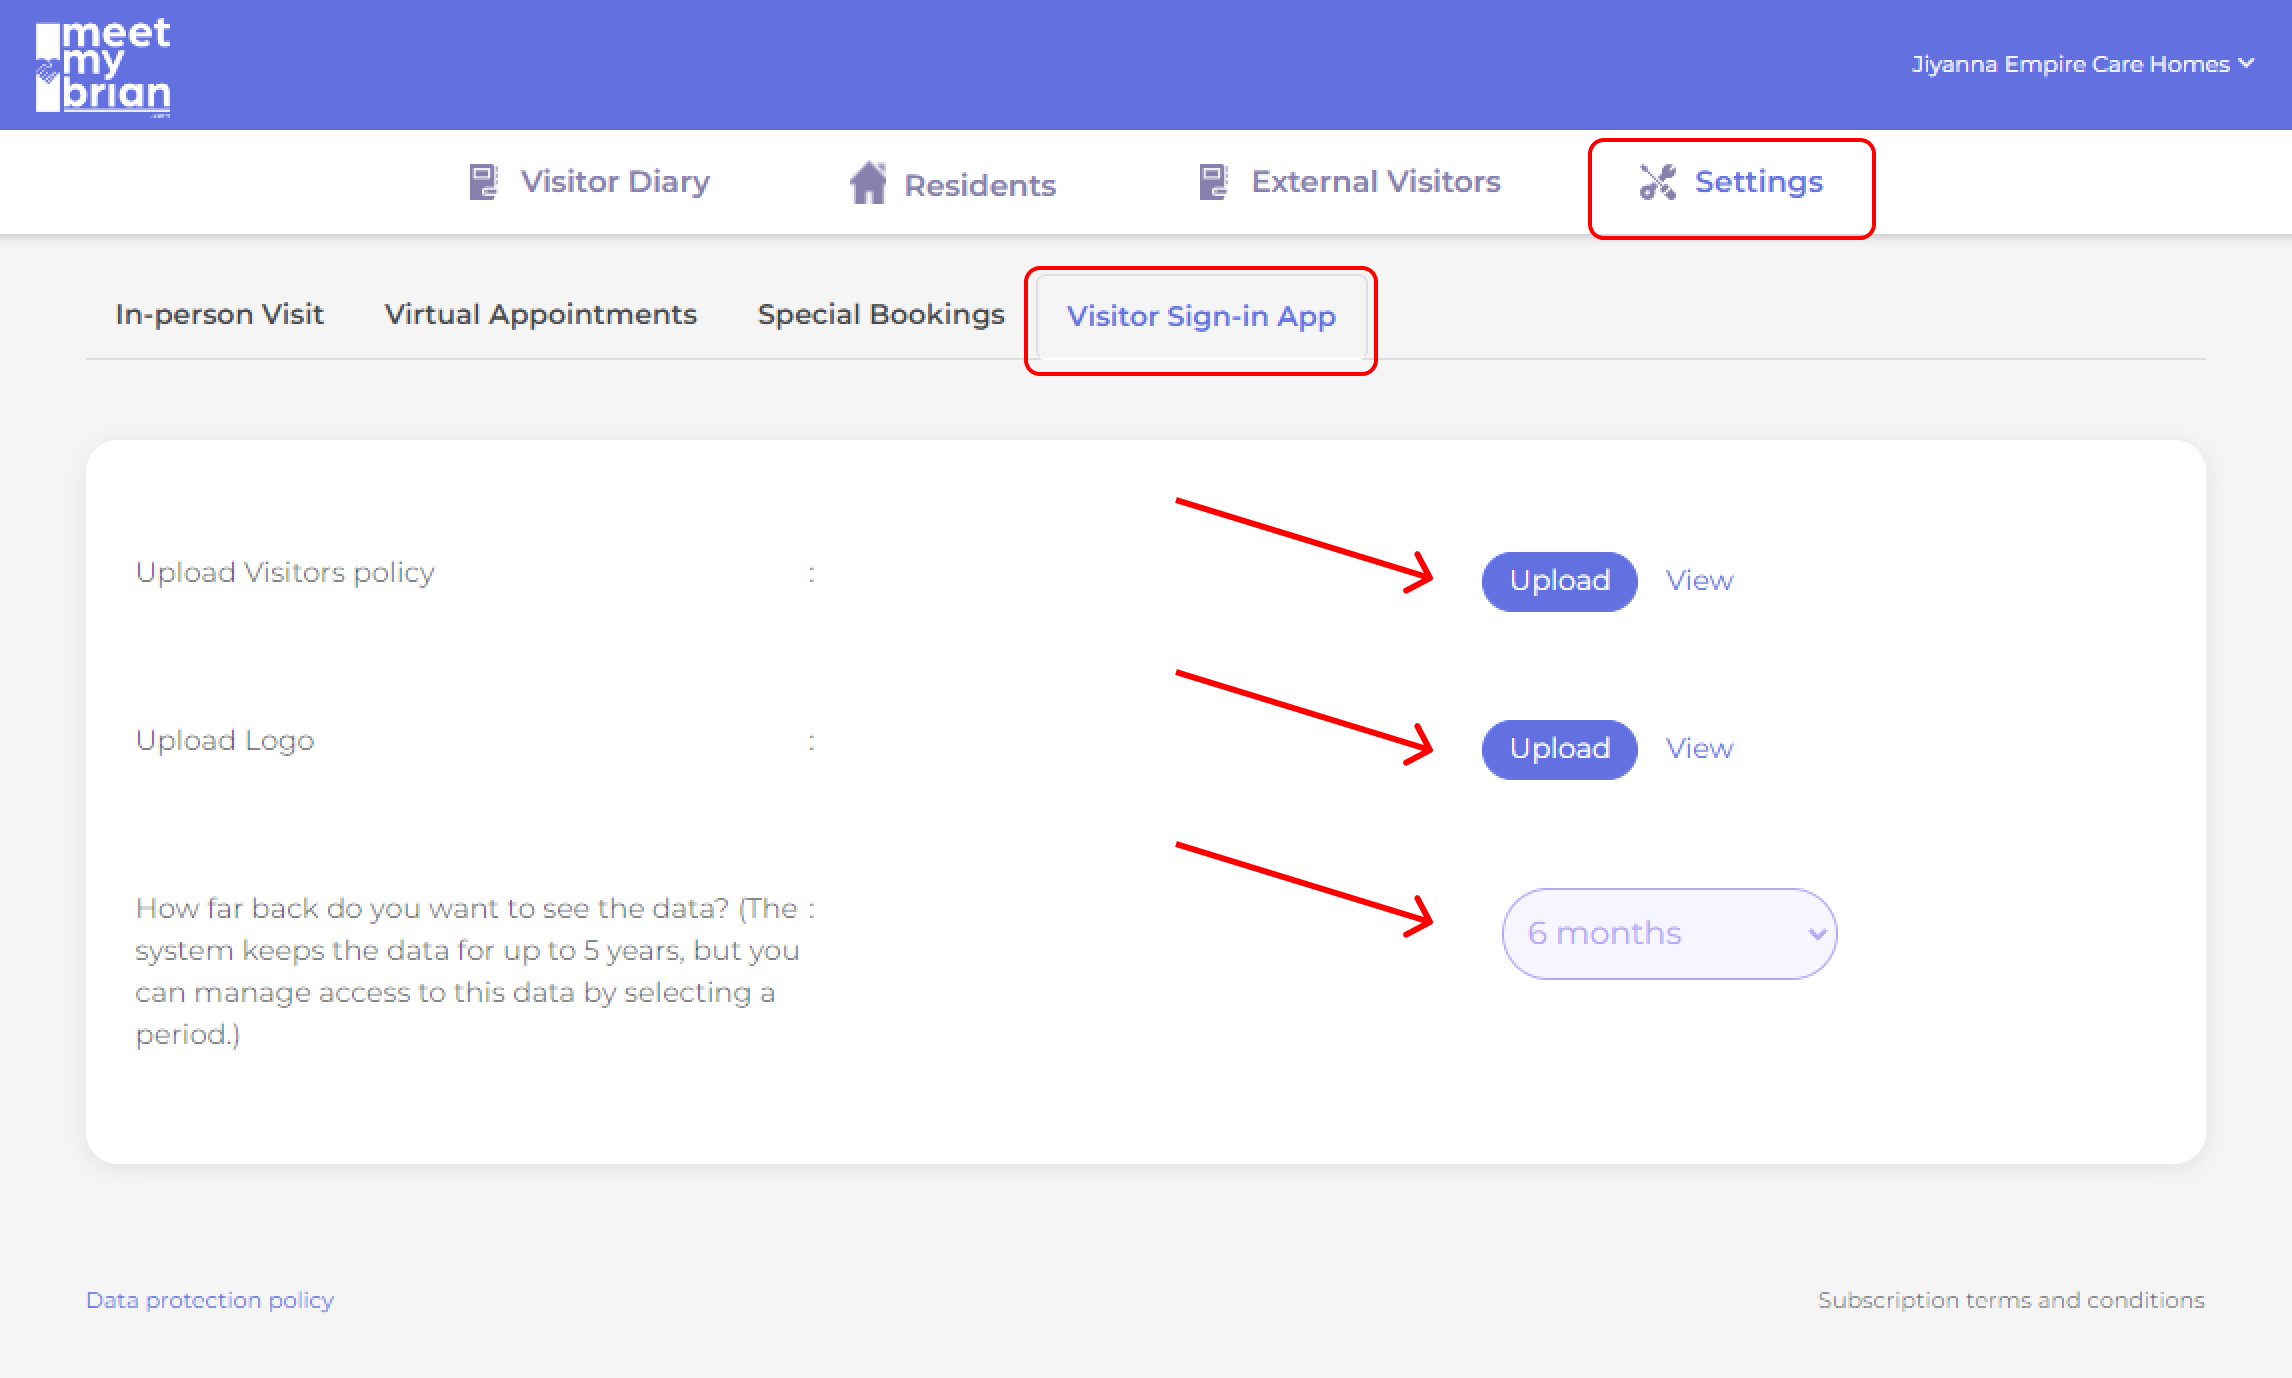Click the Residents house icon
The height and width of the screenshot is (1378, 2292).
(868, 183)
